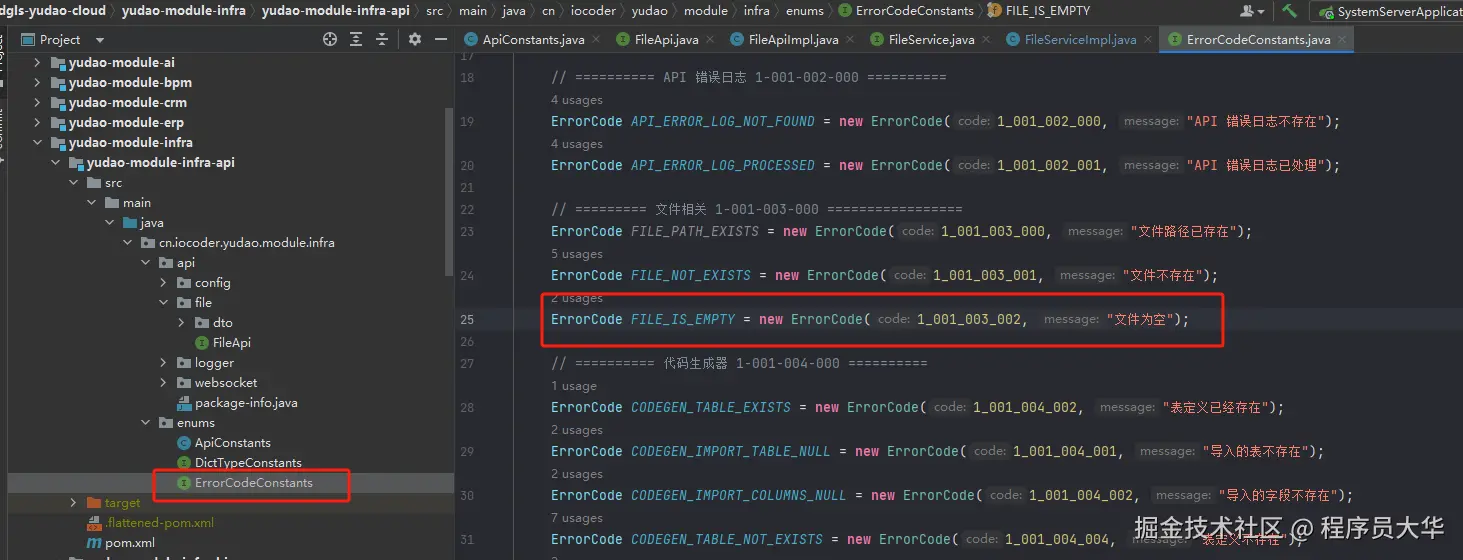Close the FileServiceImpl.java tab

pyautogui.click(x=1146, y=40)
